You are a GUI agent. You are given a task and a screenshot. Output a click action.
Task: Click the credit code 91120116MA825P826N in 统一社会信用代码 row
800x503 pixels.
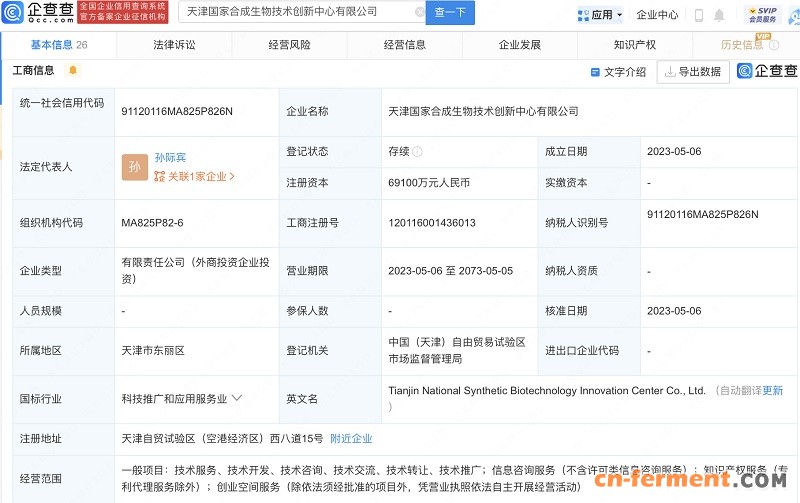point(177,111)
